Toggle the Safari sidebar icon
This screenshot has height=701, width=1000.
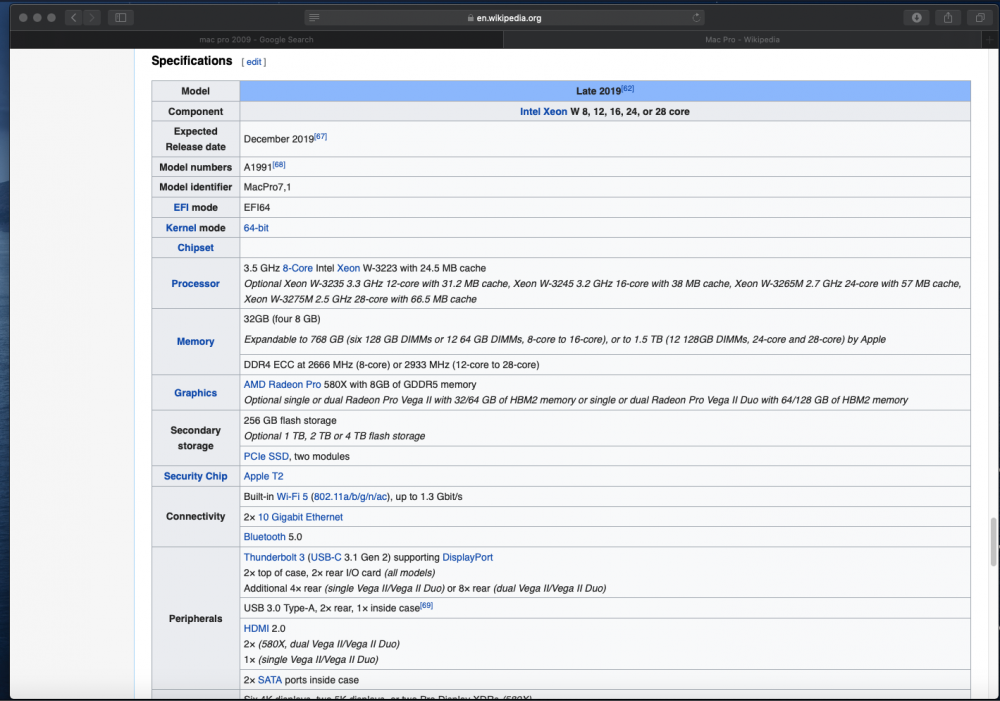(x=121, y=18)
